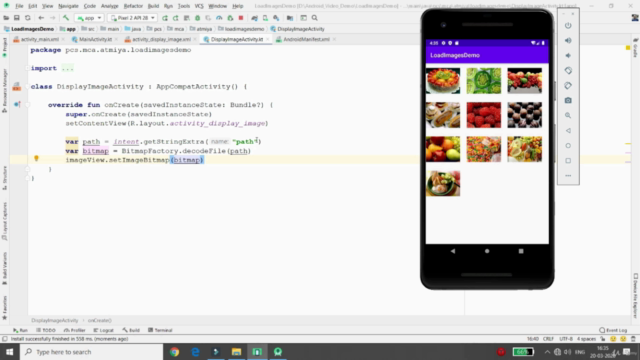
Task: Open the Refactor menu
Action: (x=133, y=6)
